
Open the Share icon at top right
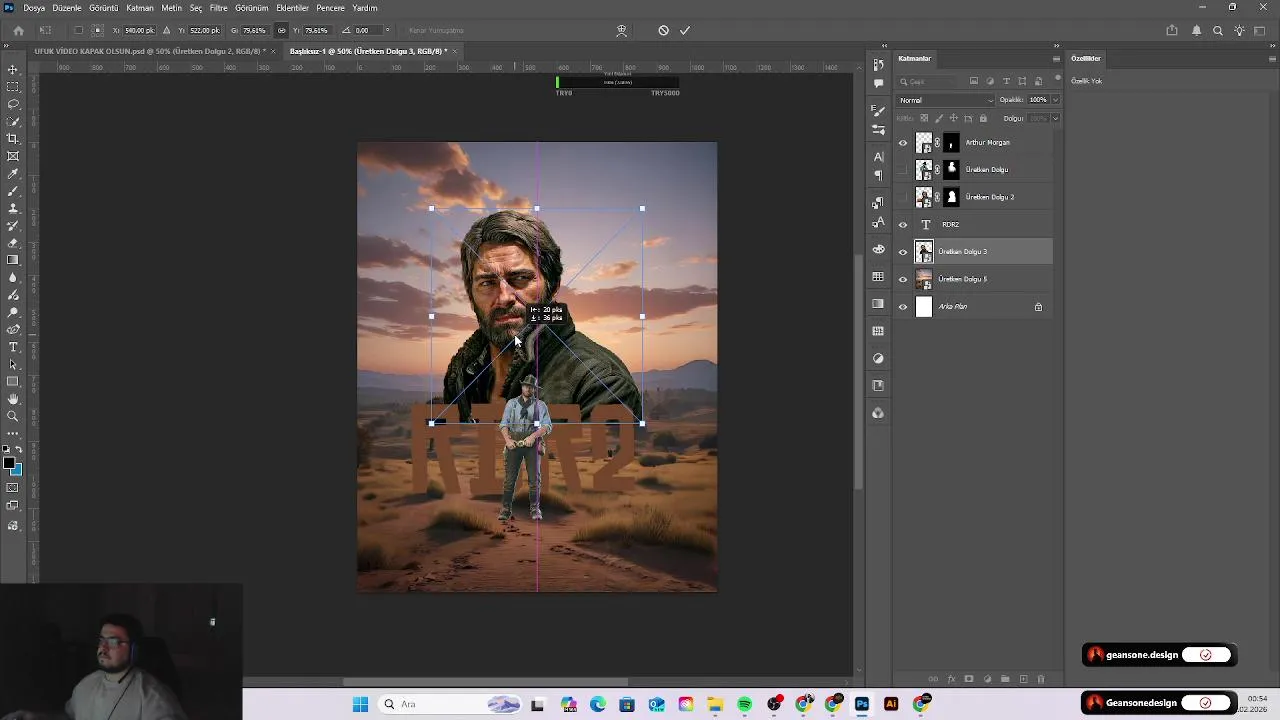coord(1172,30)
